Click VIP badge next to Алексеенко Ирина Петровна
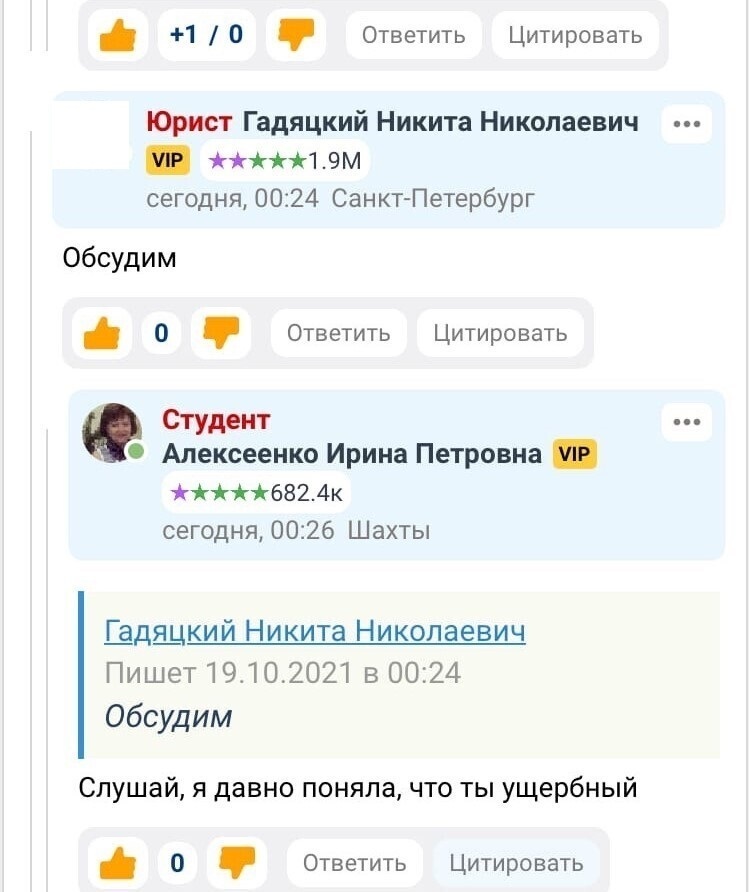 pos(575,454)
